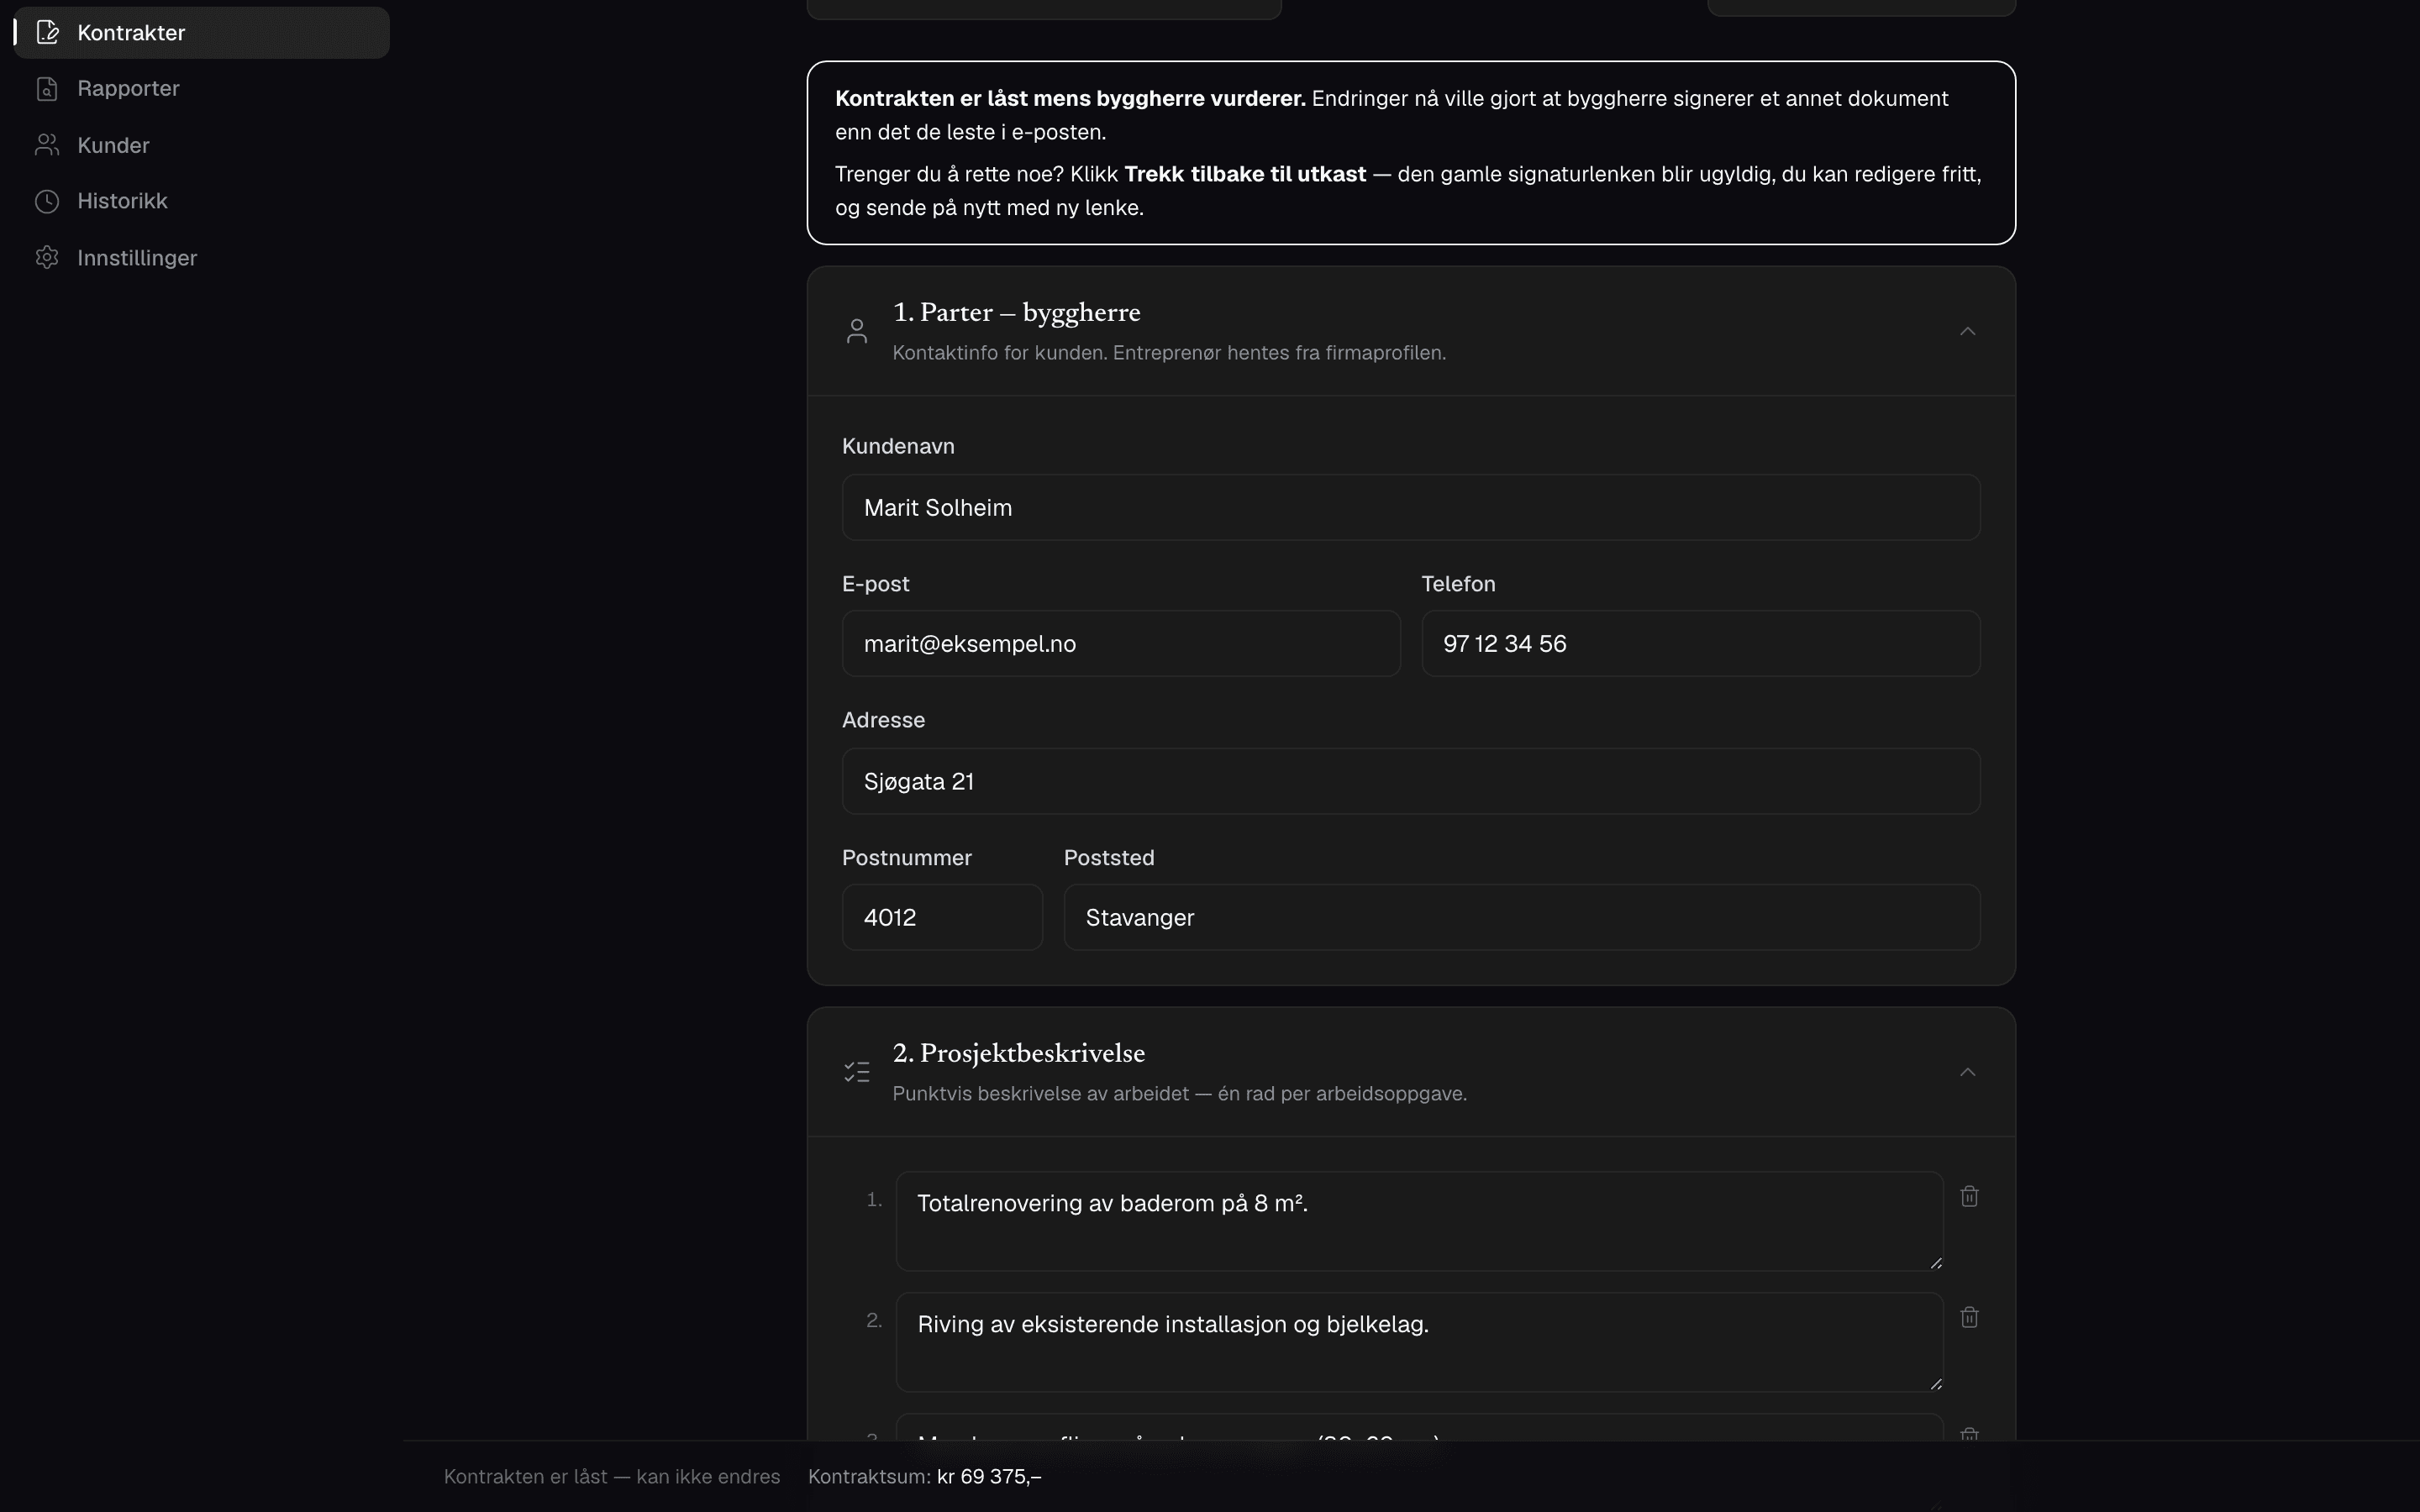This screenshot has width=2420, height=1512.
Task: Delete the Riving av eksisterende installasjon row
Action: coord(1969,1318)
